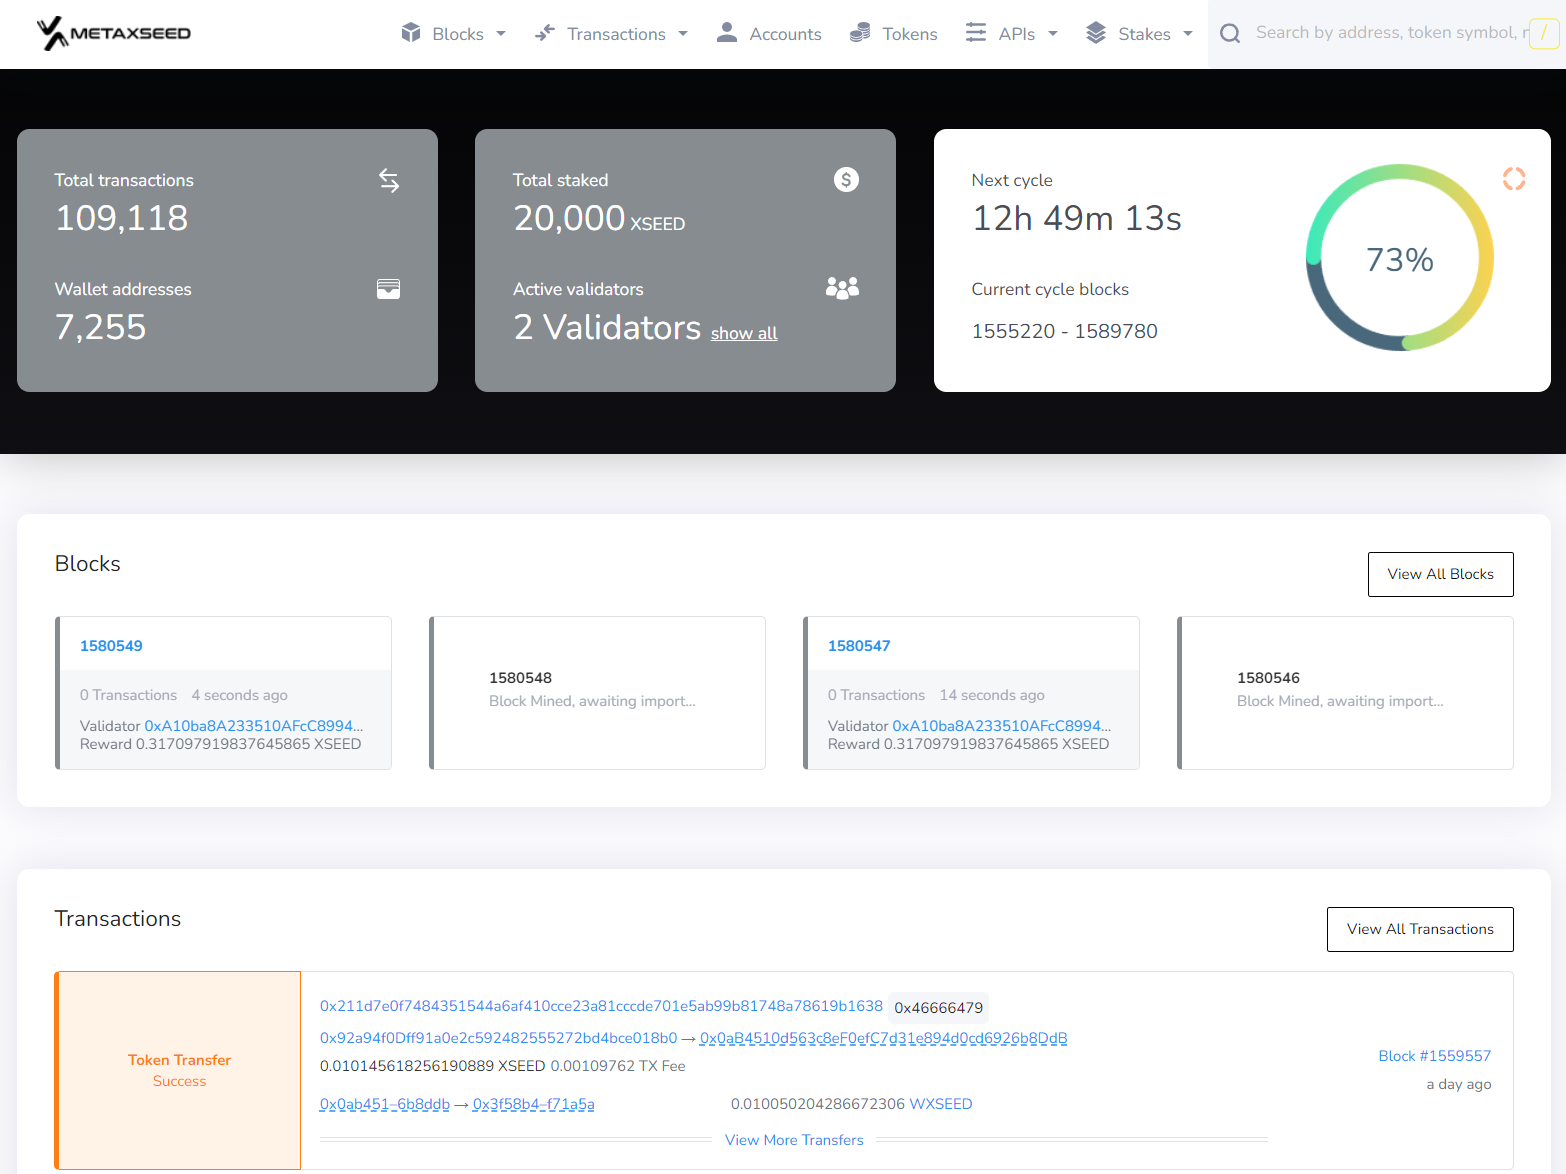Click the transactions swap-arrows icon

click(x=389, y=181)
